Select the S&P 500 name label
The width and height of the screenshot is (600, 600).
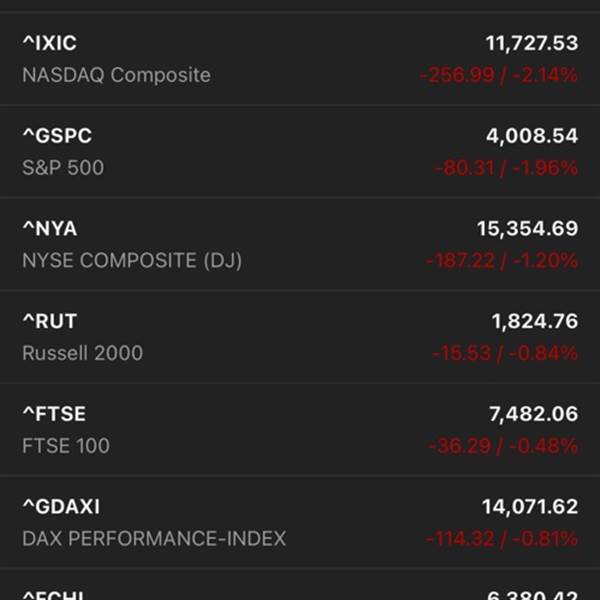click(63, 168)
